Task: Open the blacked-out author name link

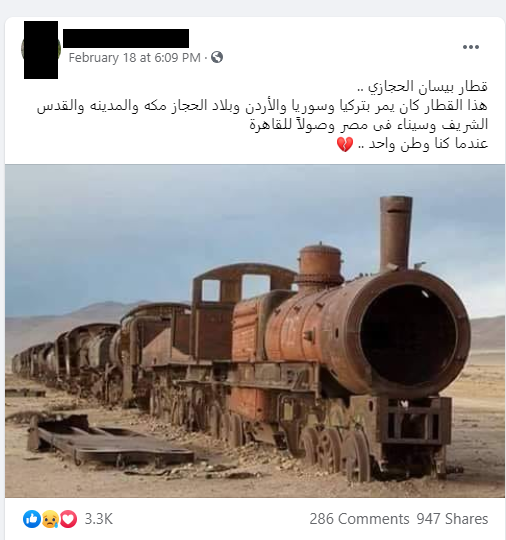Action: [126, 38]
